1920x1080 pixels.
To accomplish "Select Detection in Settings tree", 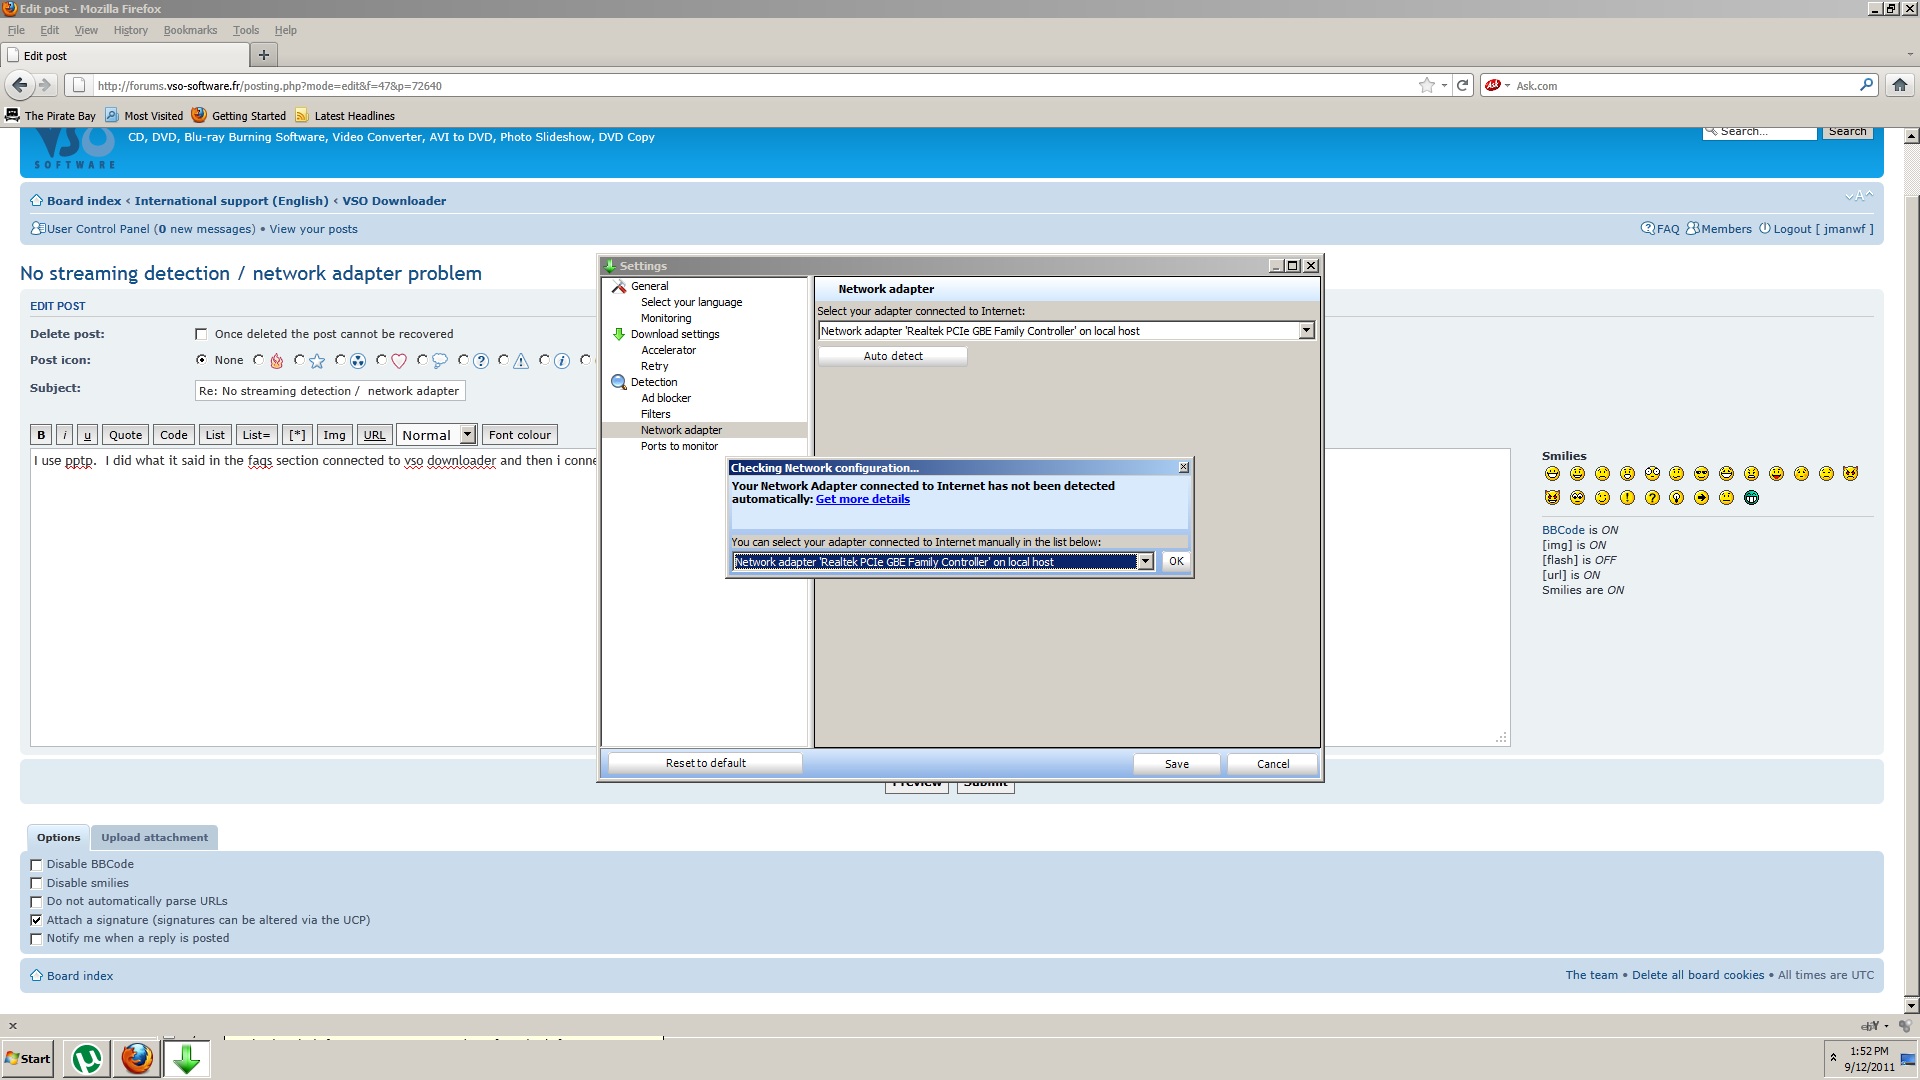I will [653, 382].
